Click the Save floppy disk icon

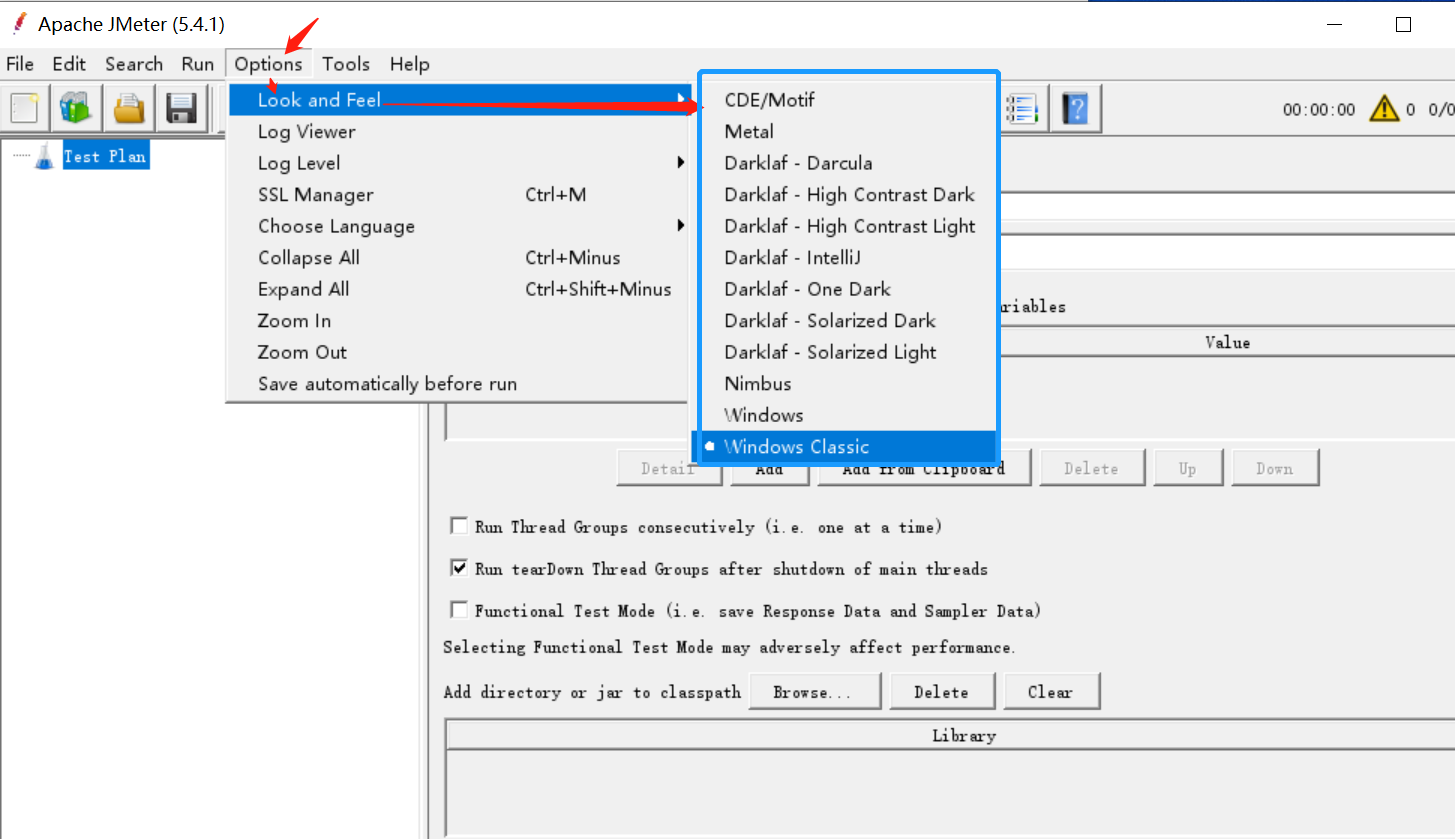(x=181, y=108)
